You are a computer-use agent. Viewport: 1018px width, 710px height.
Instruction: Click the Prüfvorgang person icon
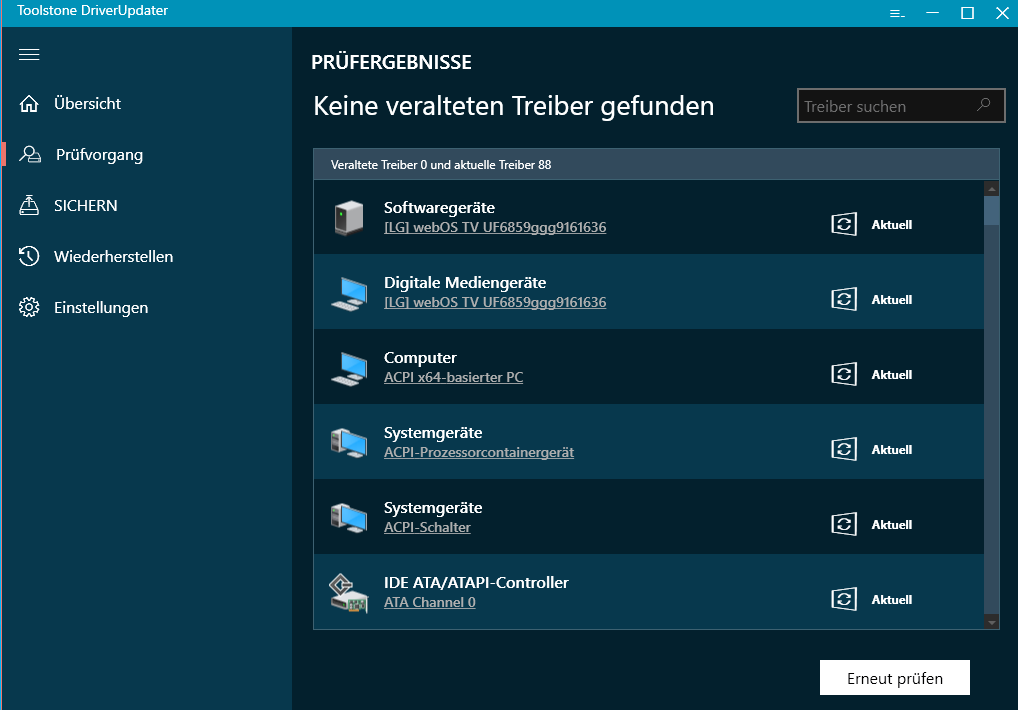(29, 154)
